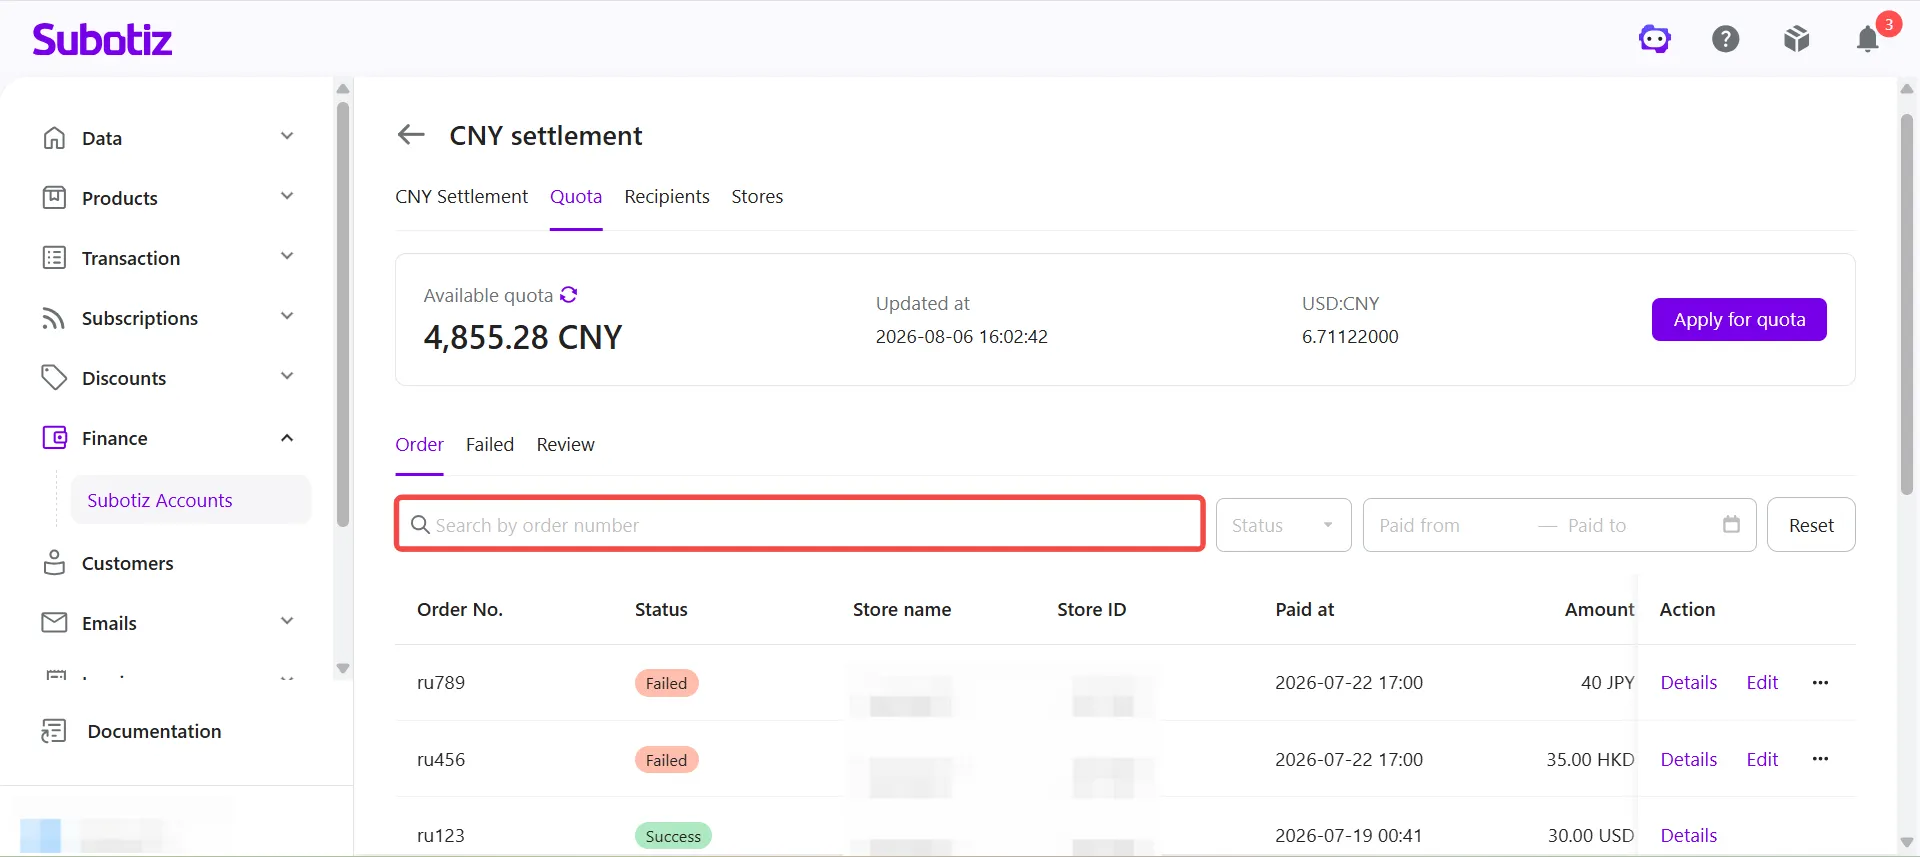Click the Products bookmark icon
This screenshot has height=857, width=1920.
[54, 198]
